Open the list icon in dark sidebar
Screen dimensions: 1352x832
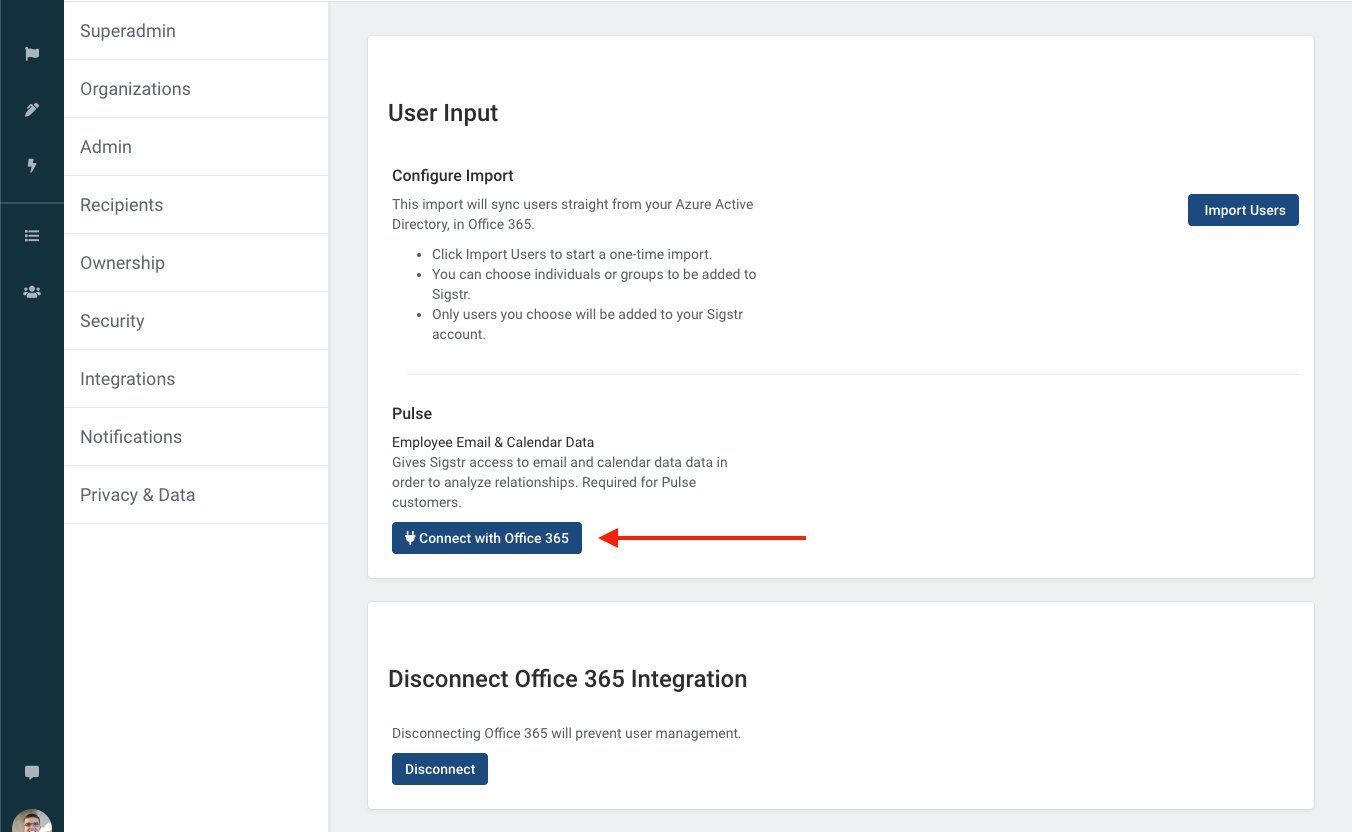(32, 236)
